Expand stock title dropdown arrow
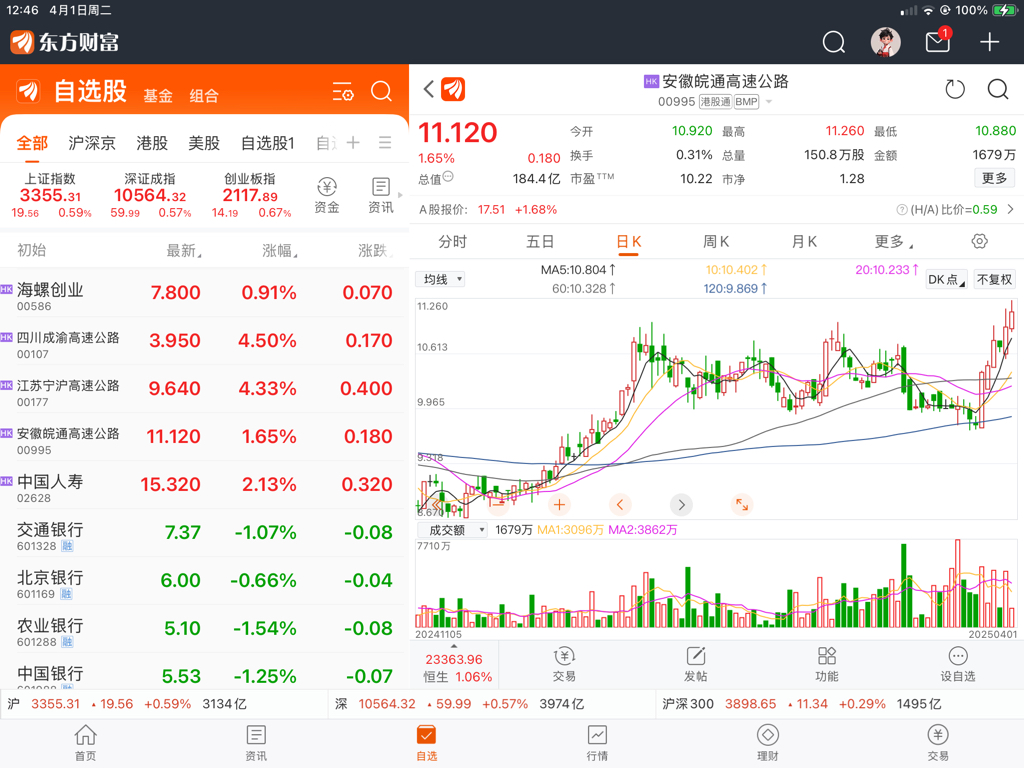Screen dimensions: 1024x768 click(x=769, y=102)
